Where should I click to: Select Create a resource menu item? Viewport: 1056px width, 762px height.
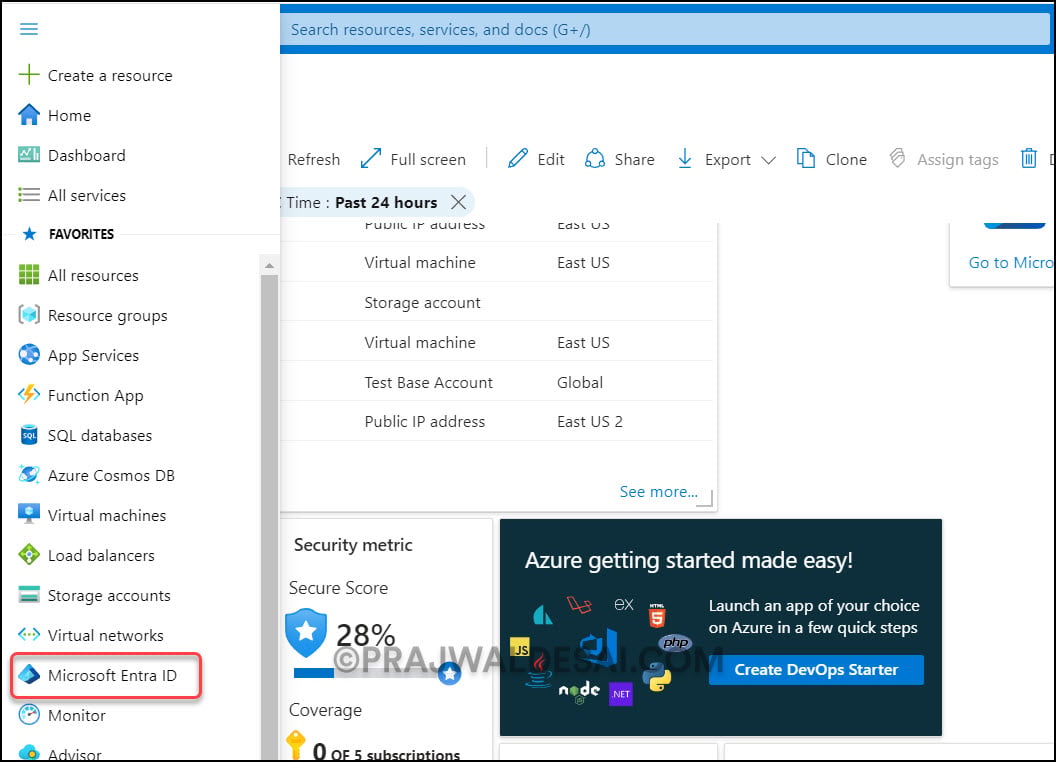click(x=110, y=75)
